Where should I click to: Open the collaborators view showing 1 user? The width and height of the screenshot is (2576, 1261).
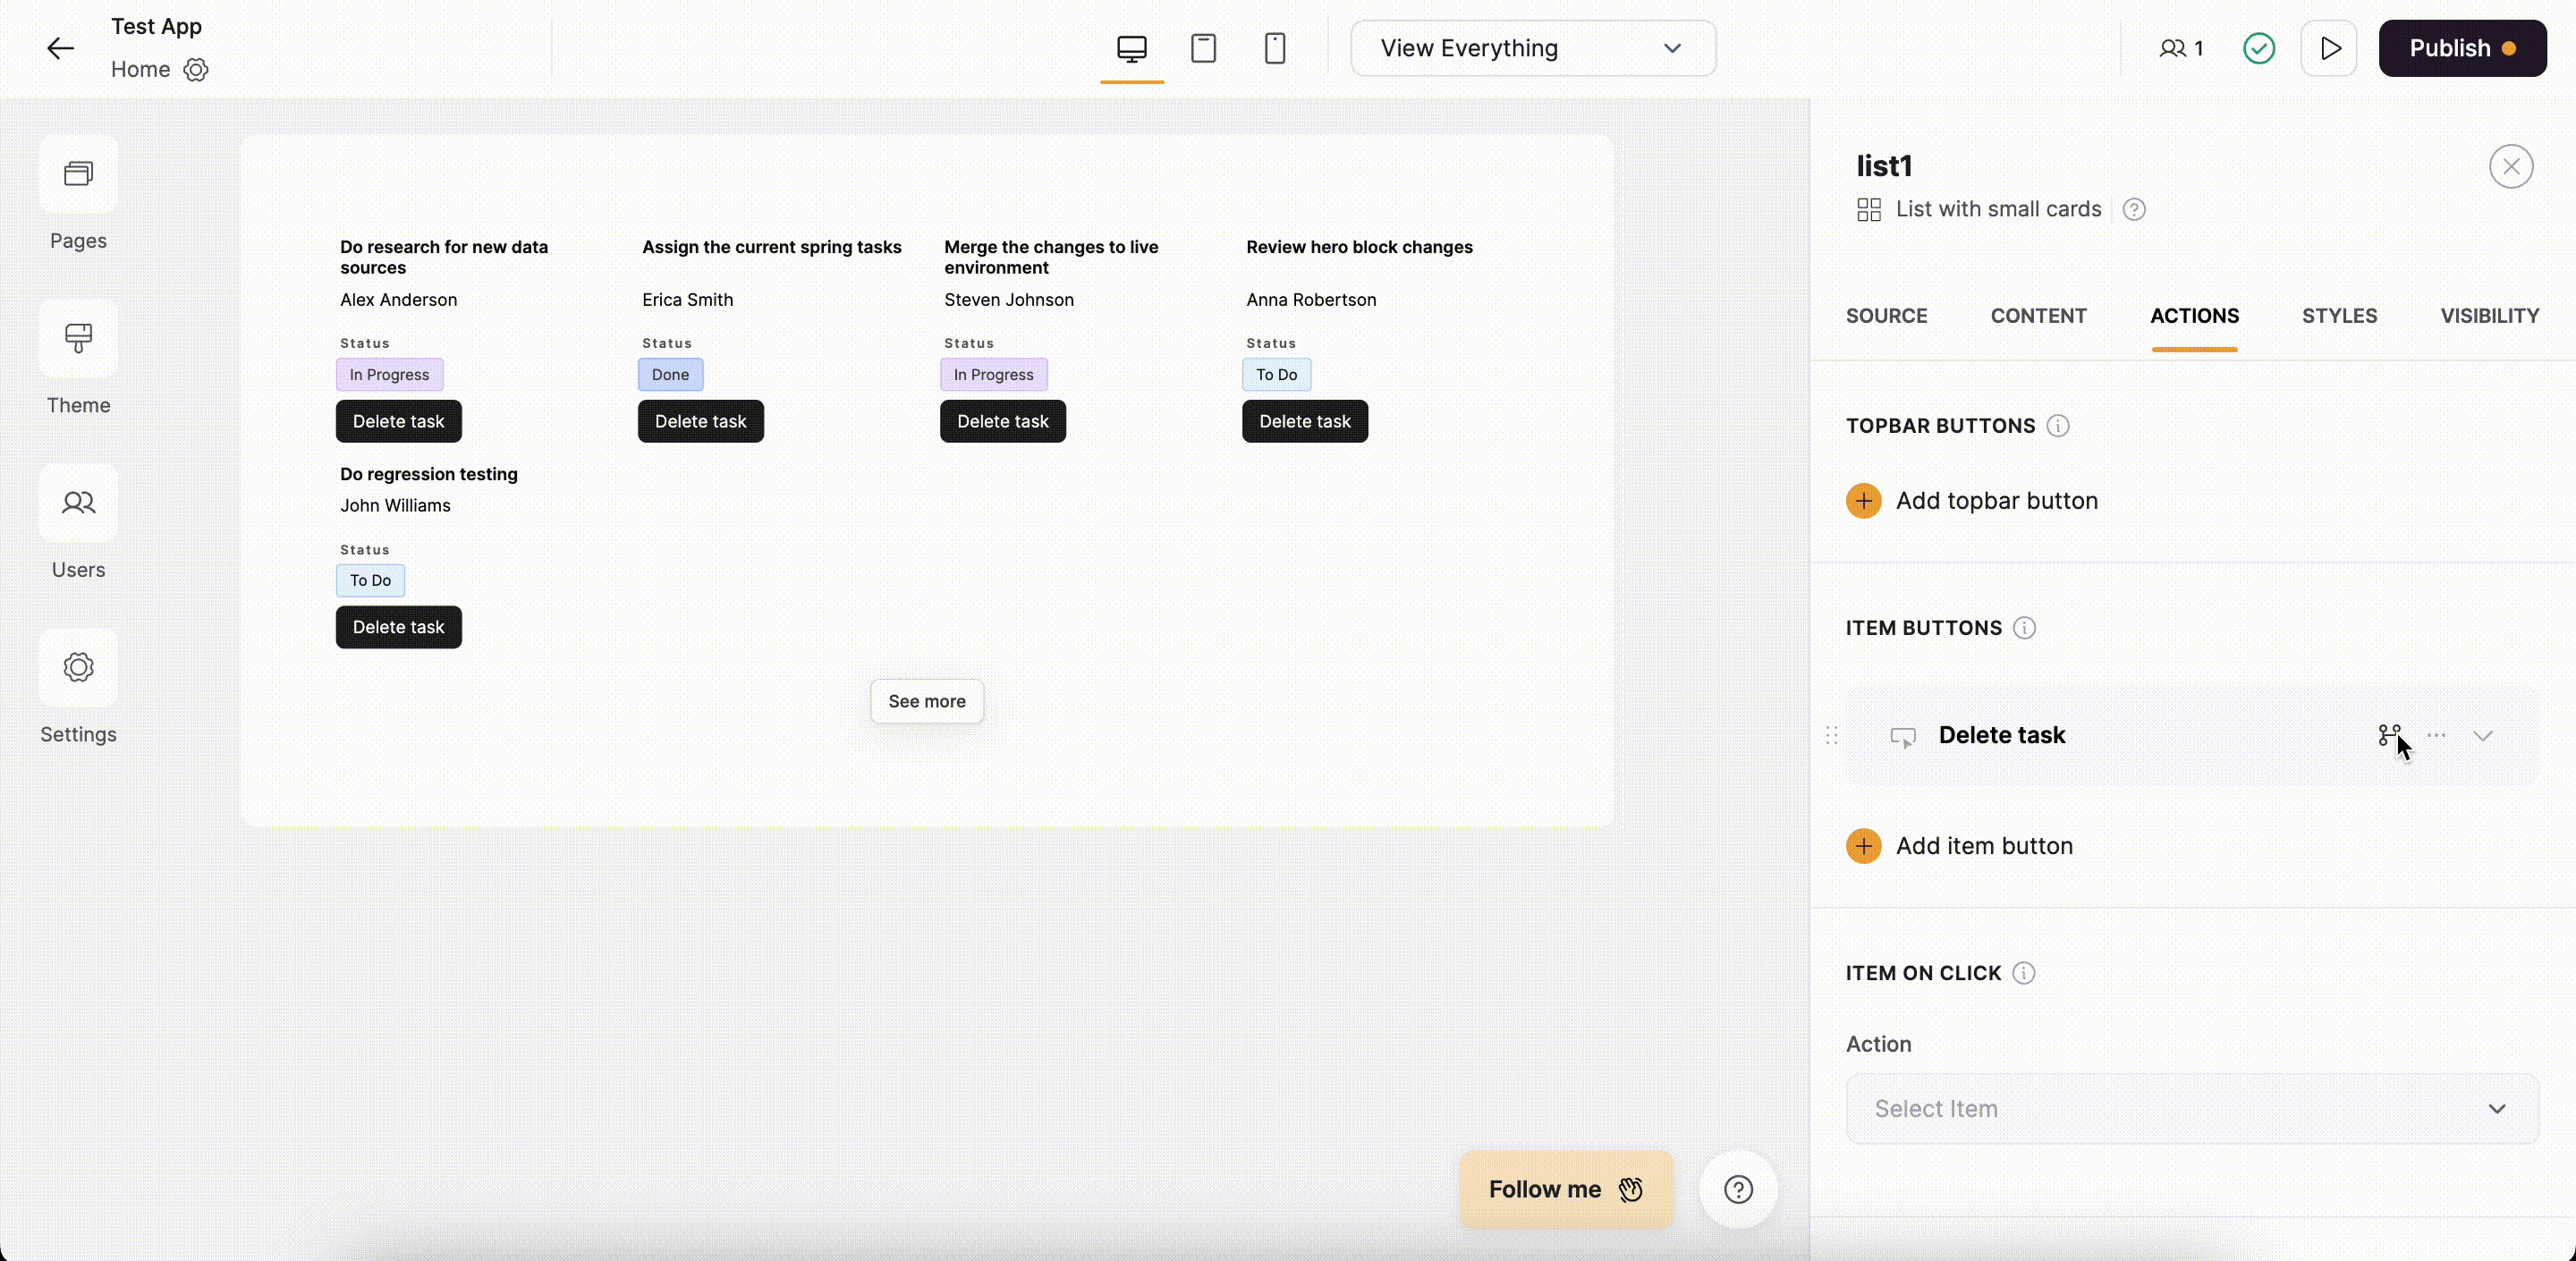click(x=2179, y=48)
